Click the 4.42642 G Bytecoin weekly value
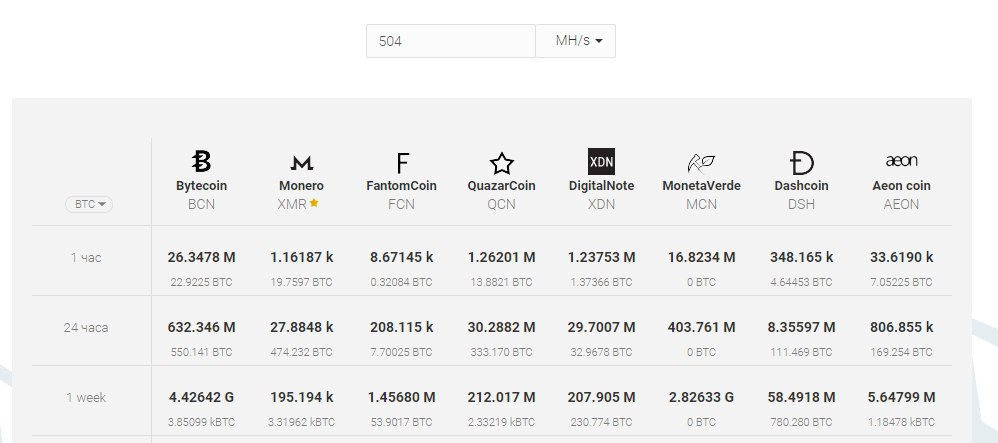This screenshot has height=443, width=998. click(x=201, y=398)
